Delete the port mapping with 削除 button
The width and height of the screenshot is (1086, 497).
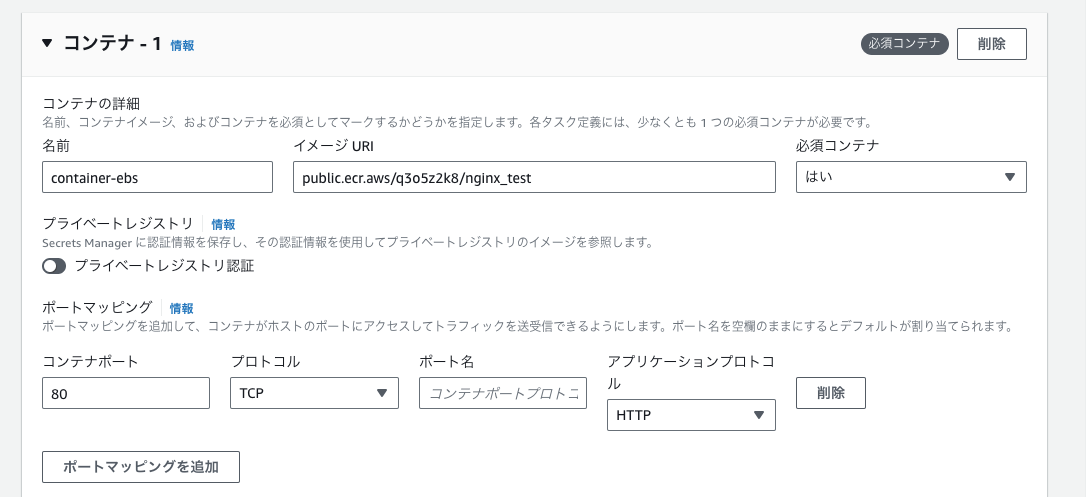[830, 393]
